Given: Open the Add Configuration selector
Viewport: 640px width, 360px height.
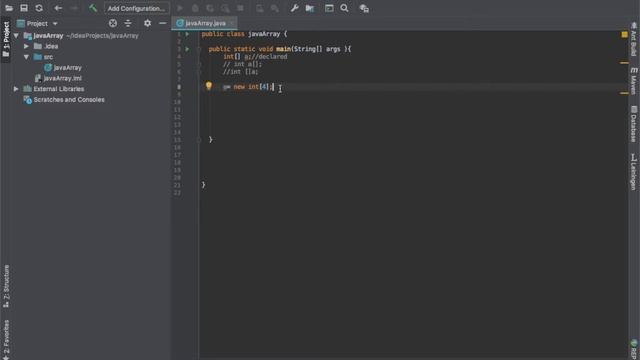Looking at the screenshot, I should pyautogui.click(x=136, y=9).
